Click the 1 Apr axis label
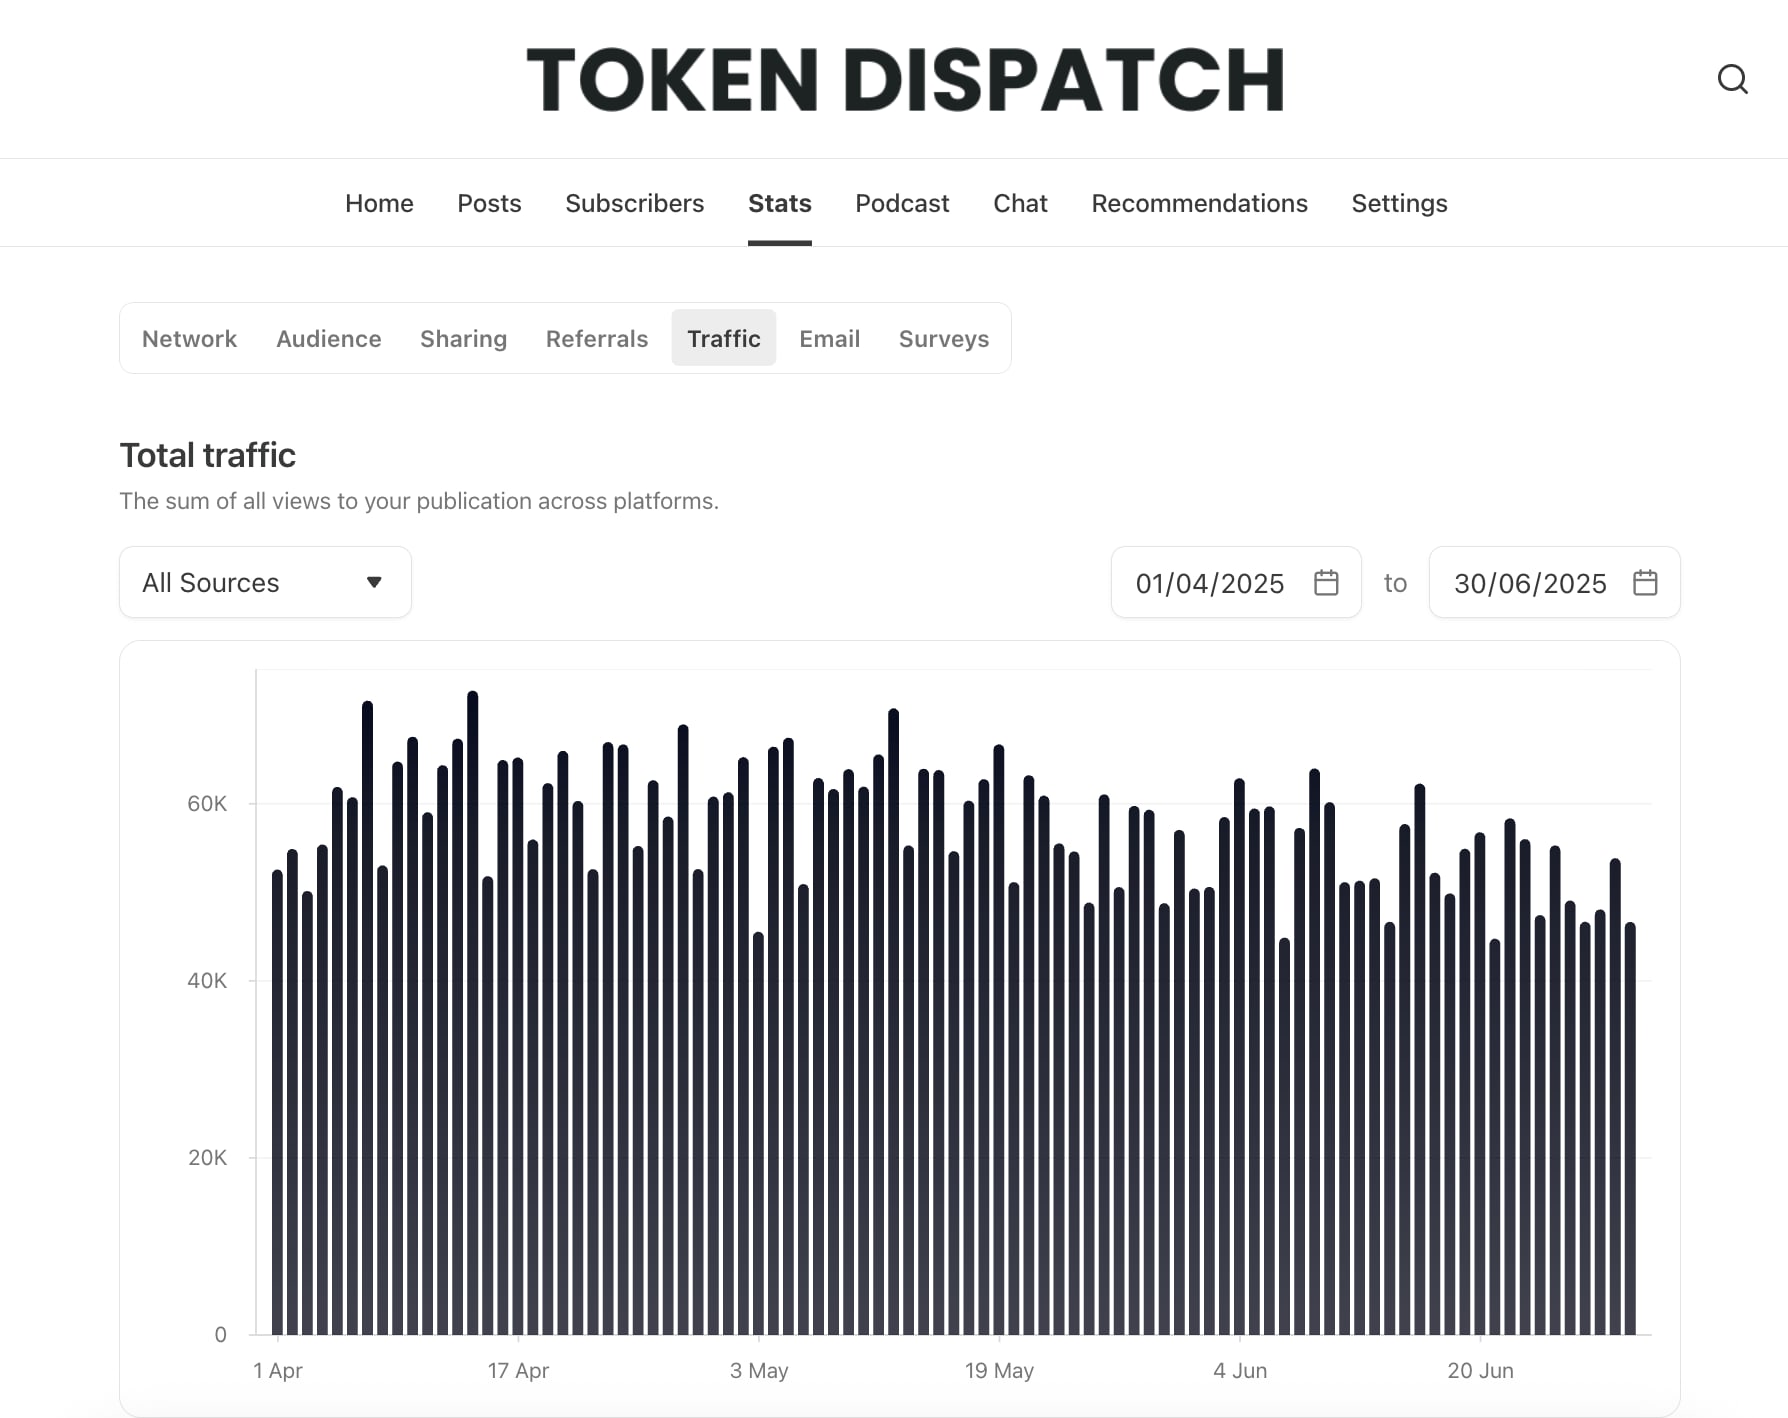1788x1418 pixels. click(x=277, y=1370)
